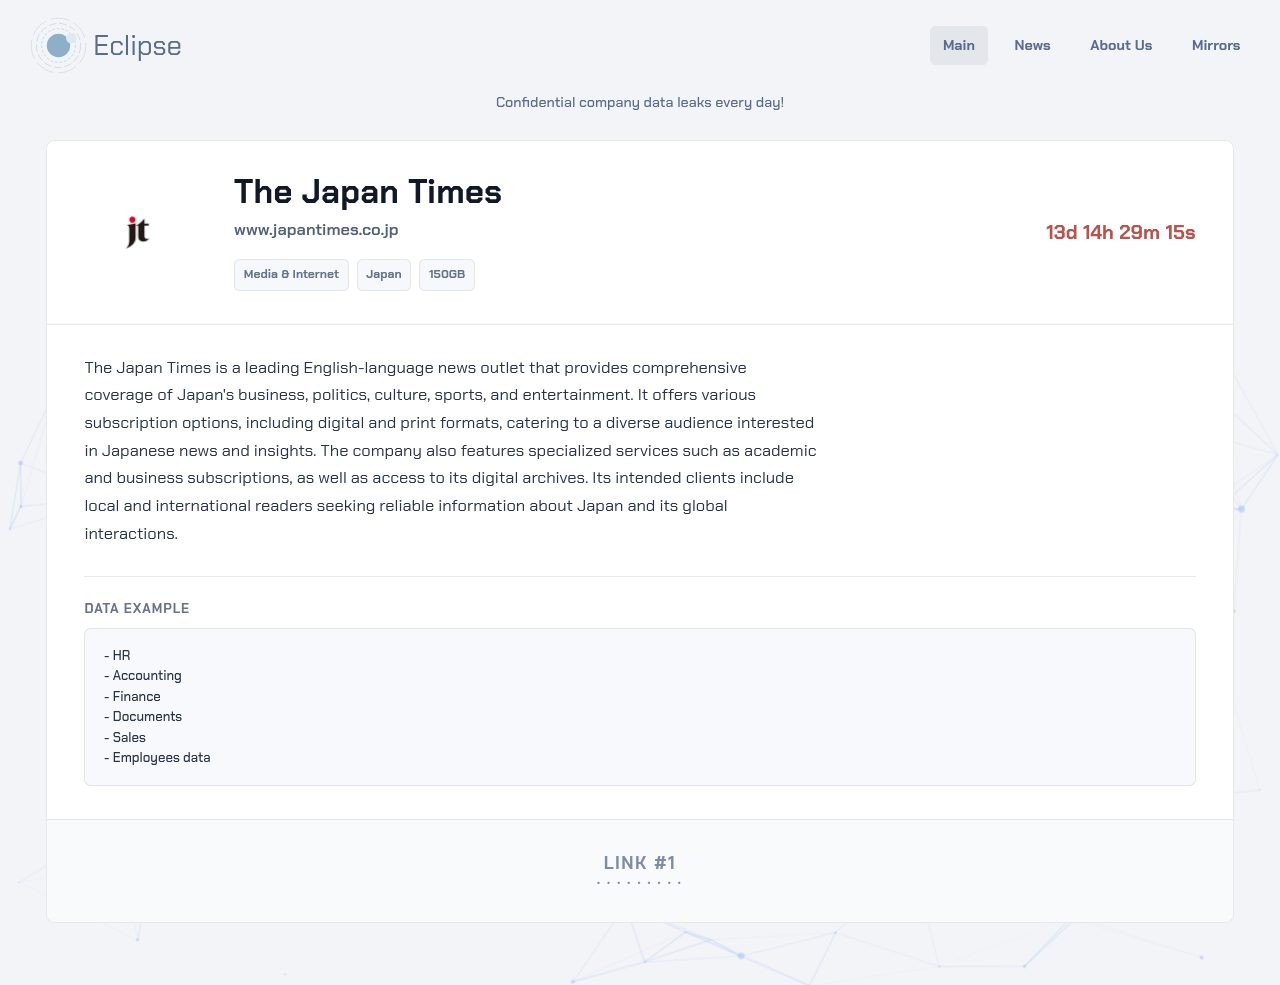This screenshot has width=1280, height=985.
Task: Select the Media & Internet tag
Action: [291, 275]
